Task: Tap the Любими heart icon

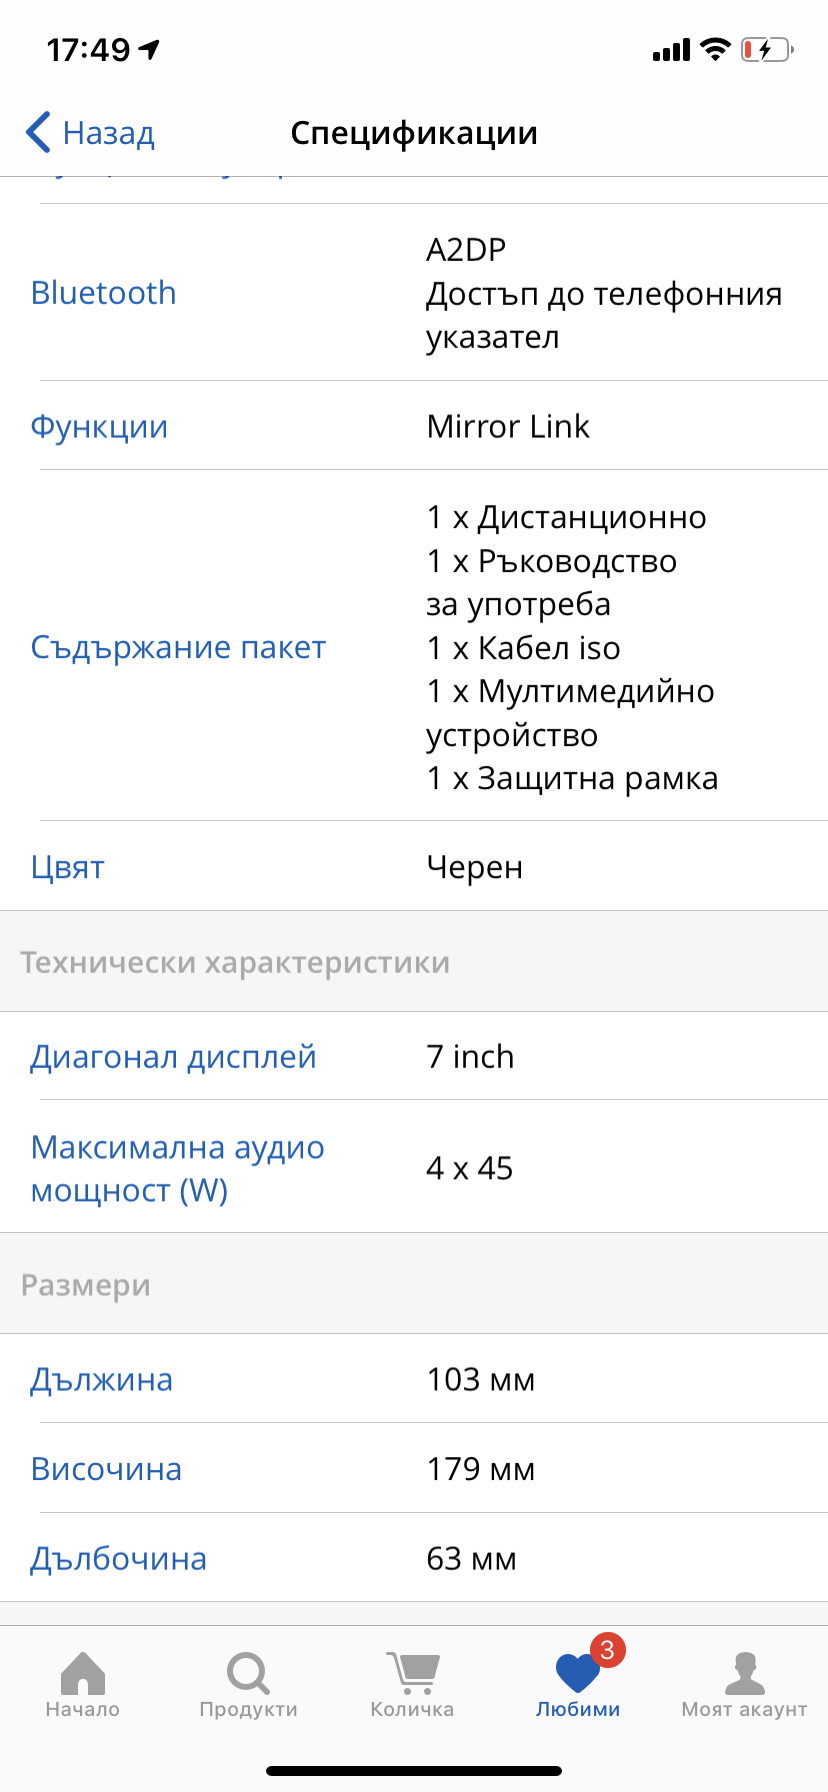Action: coord(576,1674)
